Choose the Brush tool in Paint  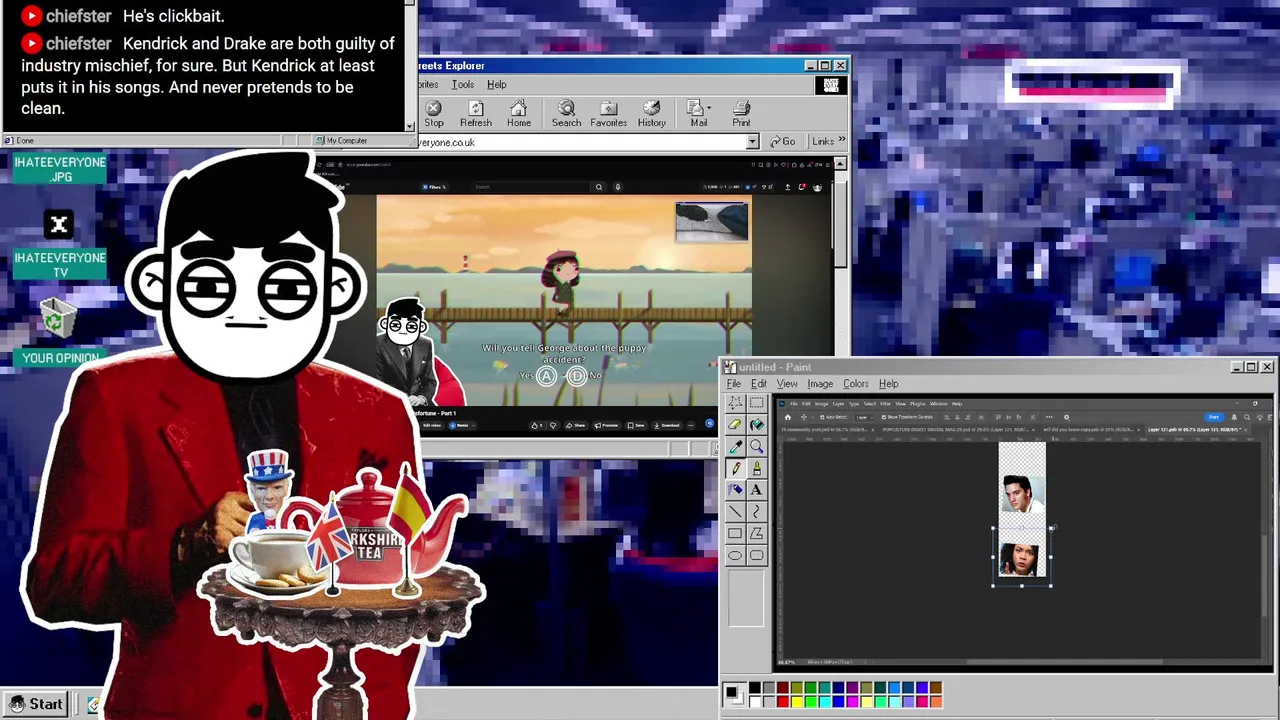pos(756,468)
